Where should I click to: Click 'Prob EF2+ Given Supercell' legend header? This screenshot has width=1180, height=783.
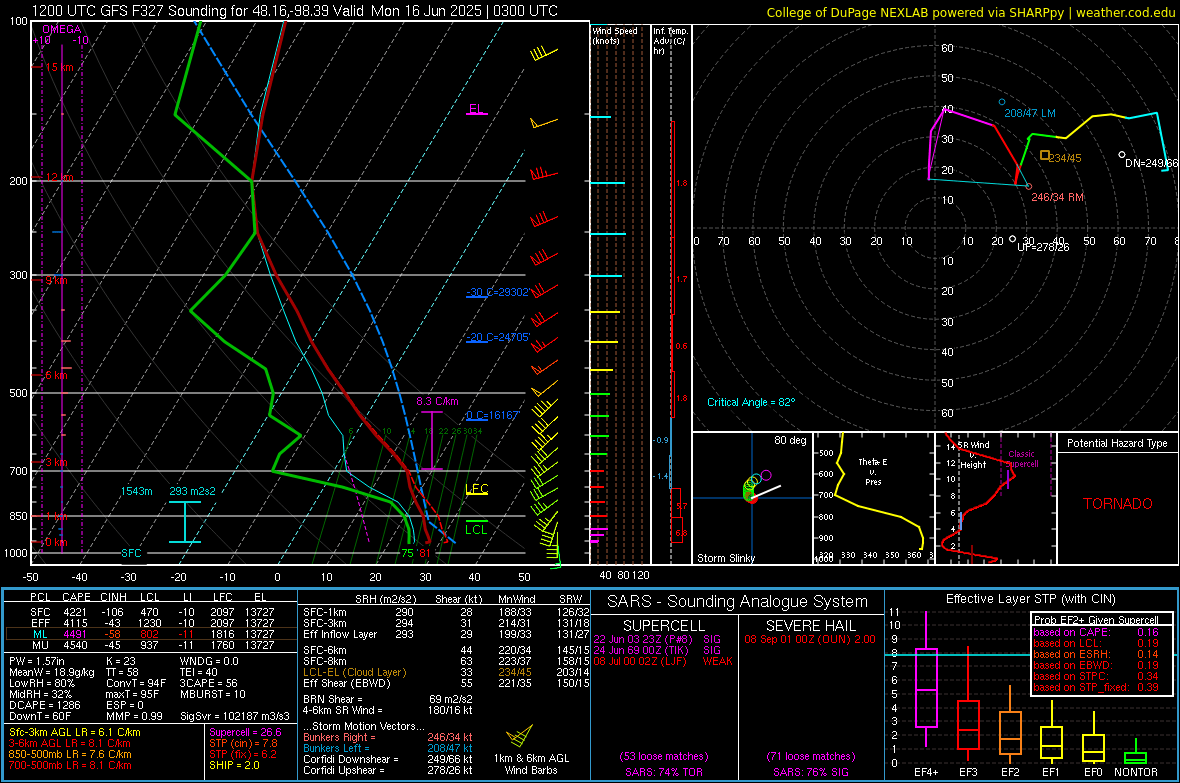click(x=1096, y=620)
